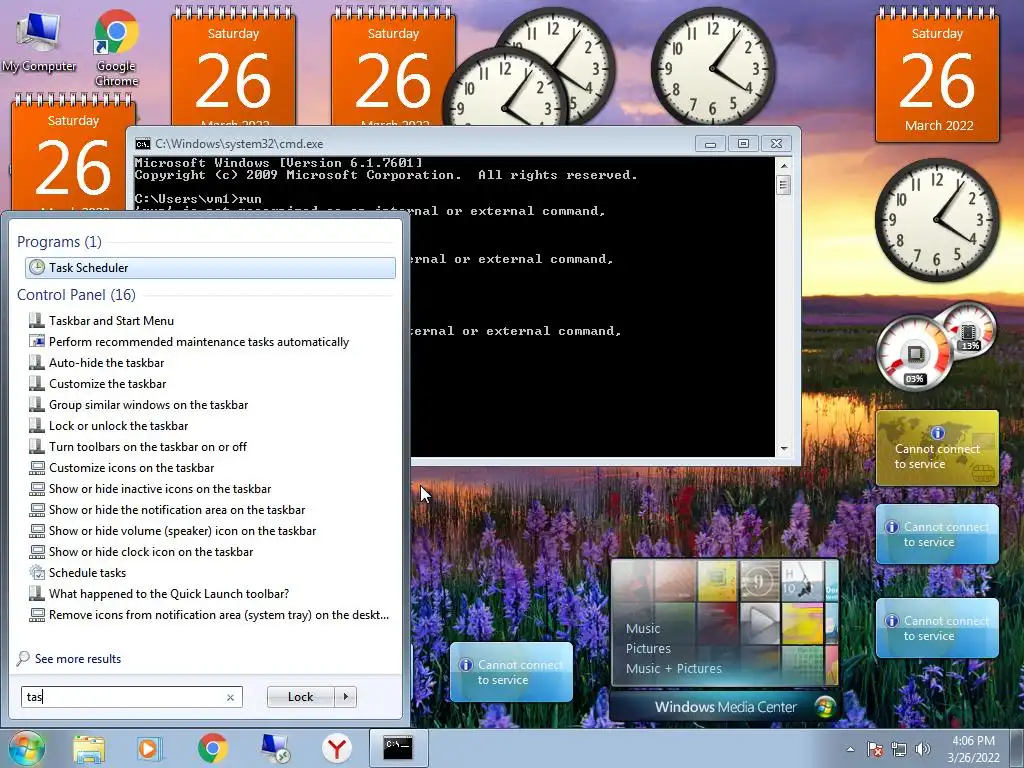Open My Computer desktop icon
The image size is (1024, 768).
(x=39, y=41)
